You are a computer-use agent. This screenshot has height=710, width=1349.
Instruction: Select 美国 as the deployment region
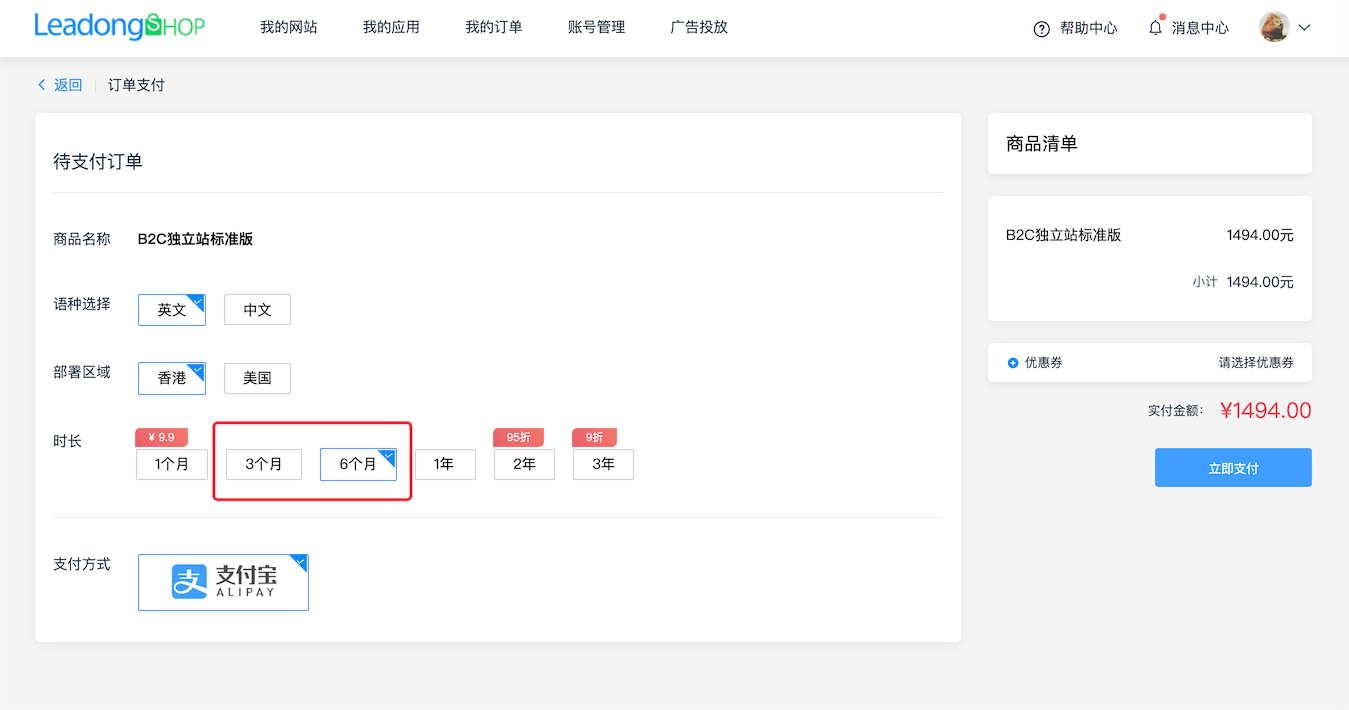pyautogui.click(x=257, y=378)
